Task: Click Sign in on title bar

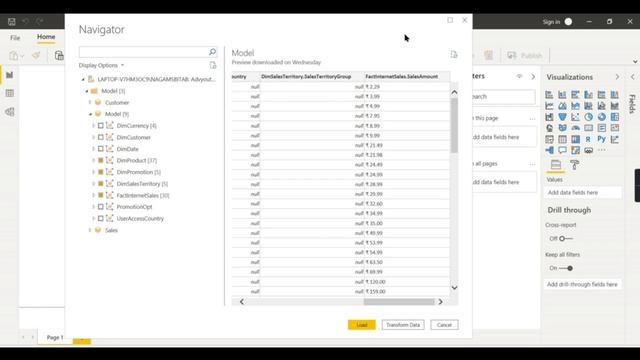Action: 551,22
